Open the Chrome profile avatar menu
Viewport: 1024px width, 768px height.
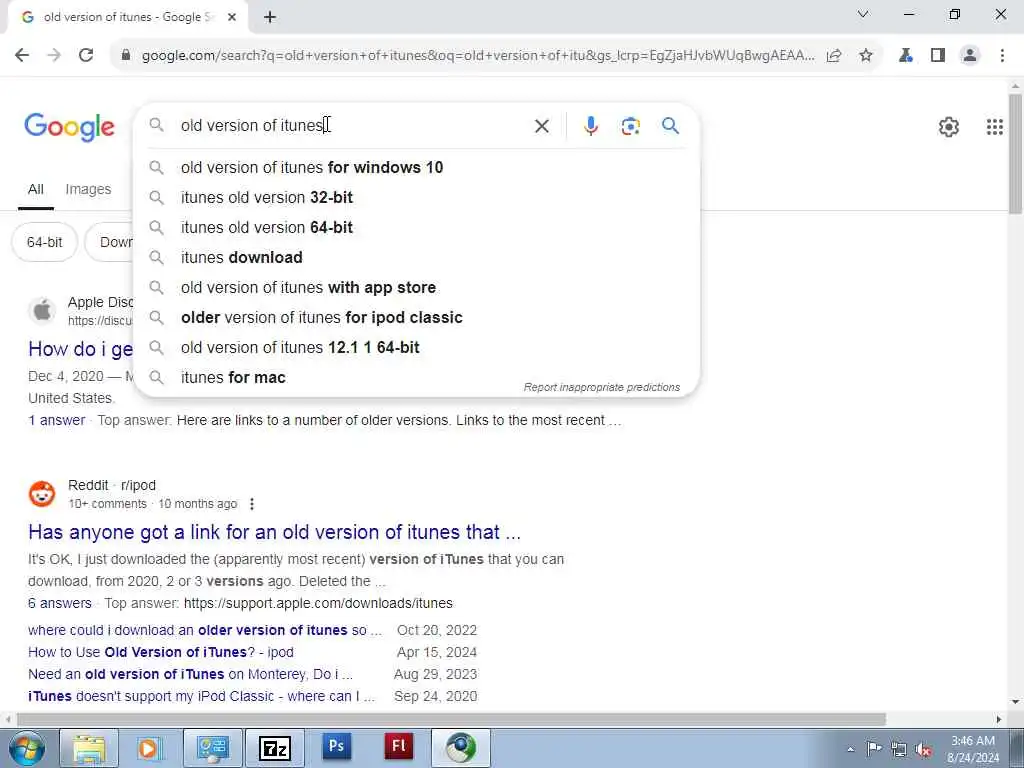click(x=970, y=56)
